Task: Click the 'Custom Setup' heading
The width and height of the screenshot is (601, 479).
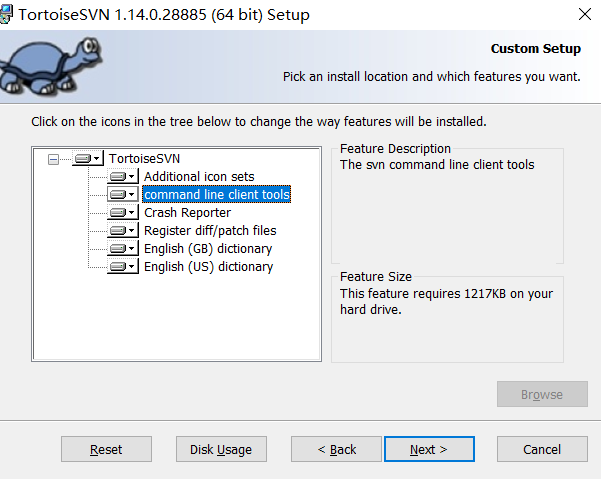Action: point(535,49)
